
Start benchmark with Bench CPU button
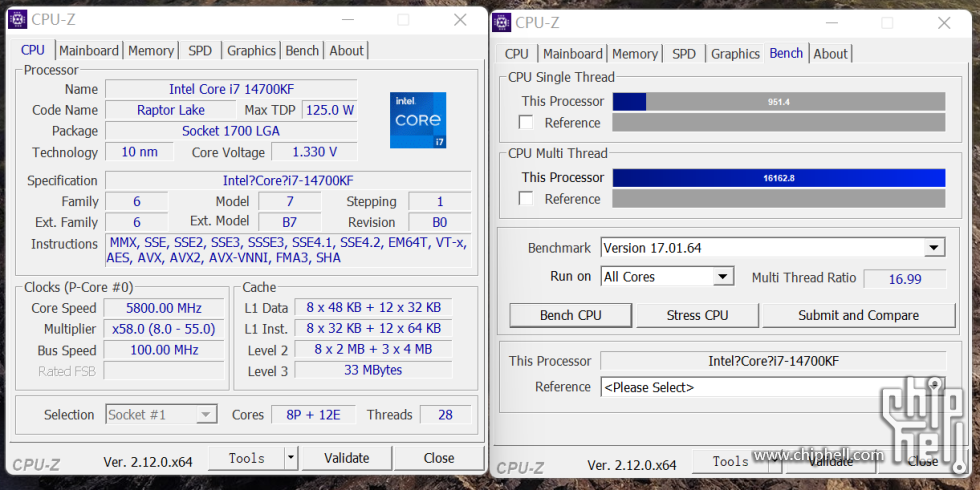[571, 316]
